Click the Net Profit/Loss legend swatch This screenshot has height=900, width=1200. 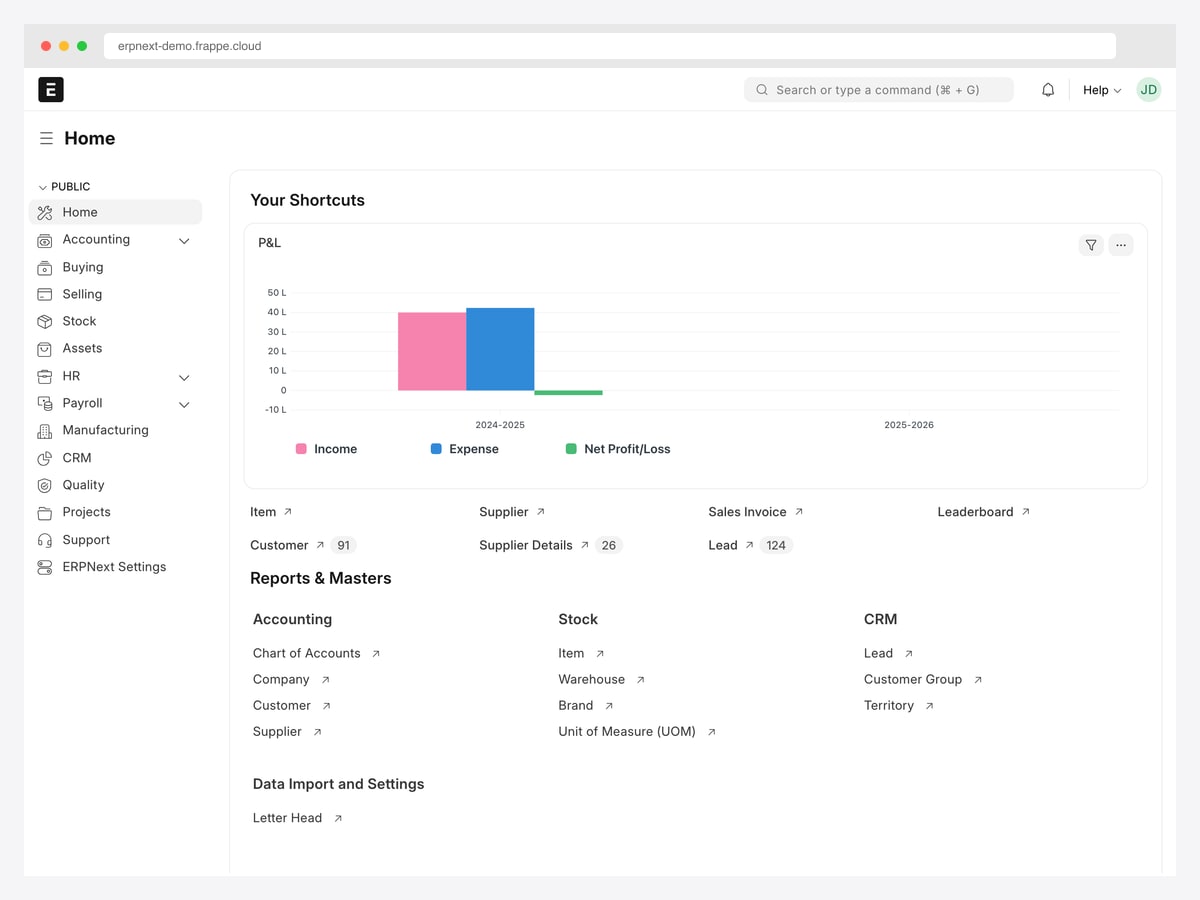pos(571,450)
